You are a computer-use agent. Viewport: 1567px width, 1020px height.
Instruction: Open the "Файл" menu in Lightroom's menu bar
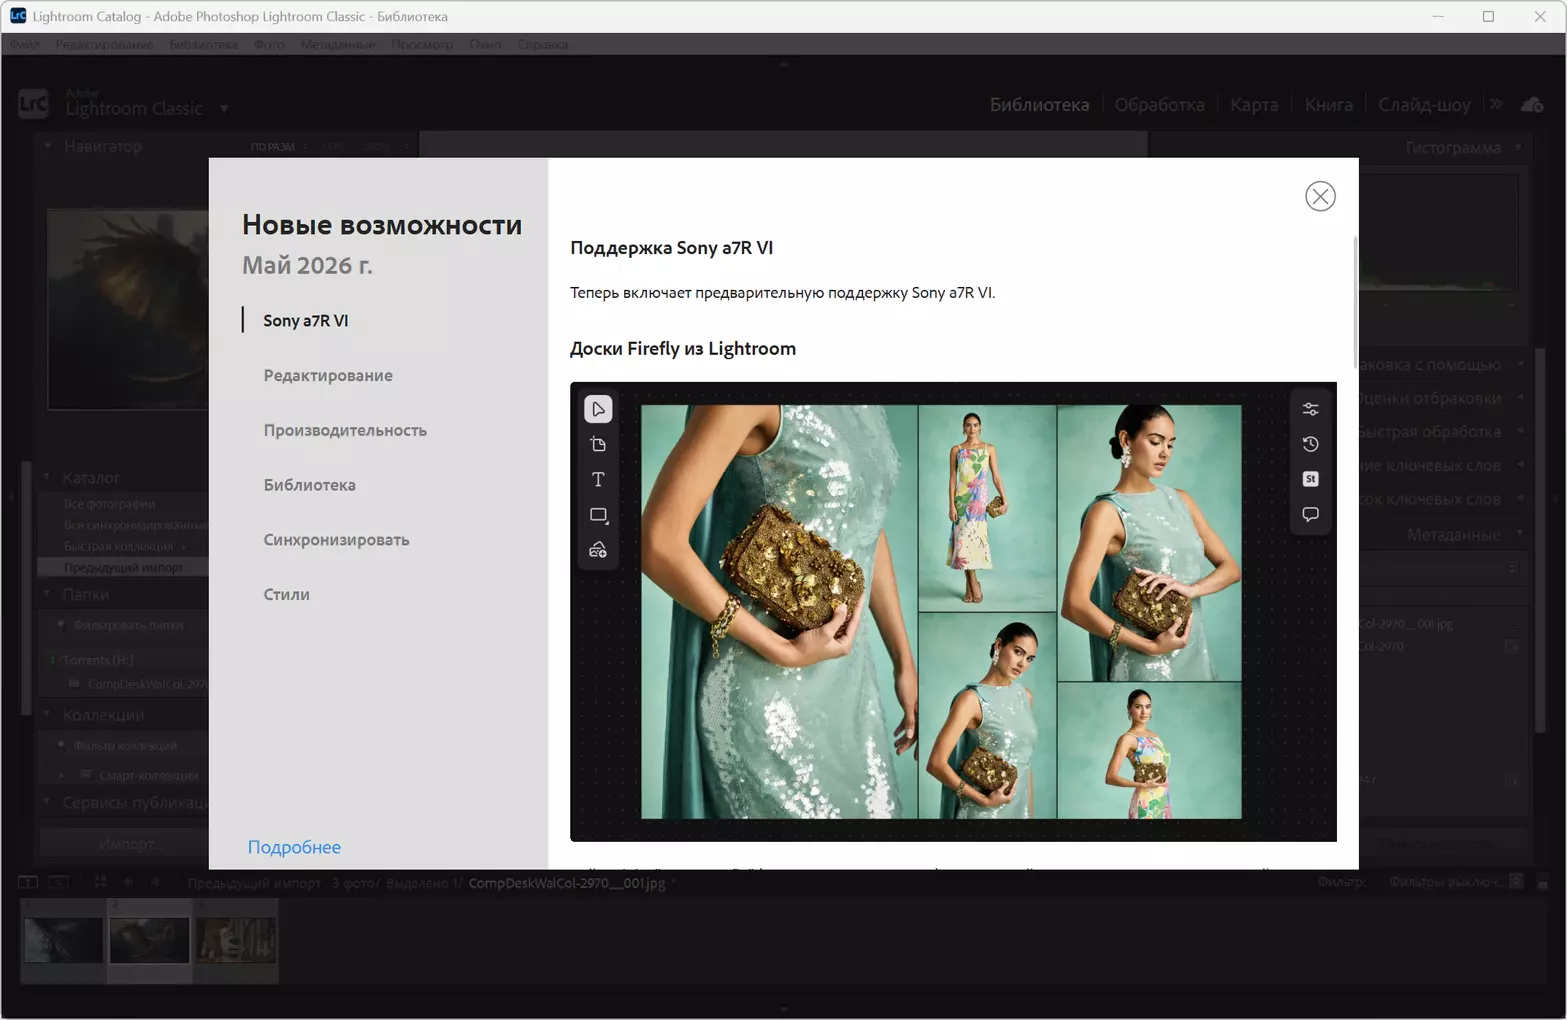[25, 44]
